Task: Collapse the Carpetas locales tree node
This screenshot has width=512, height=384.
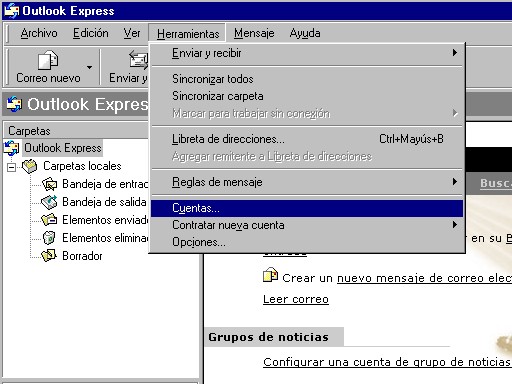Action: coord(12,167)
